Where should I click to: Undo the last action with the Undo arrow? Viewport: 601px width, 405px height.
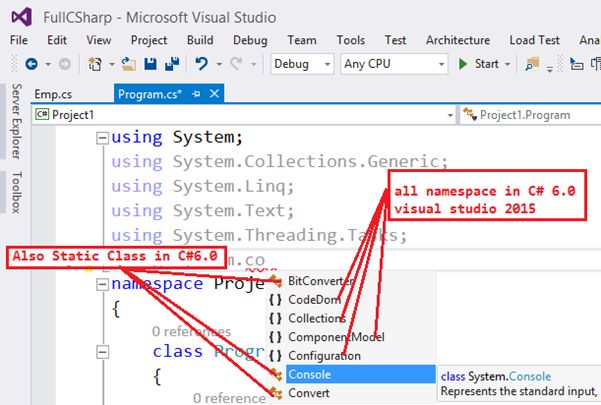pos(201,64)
